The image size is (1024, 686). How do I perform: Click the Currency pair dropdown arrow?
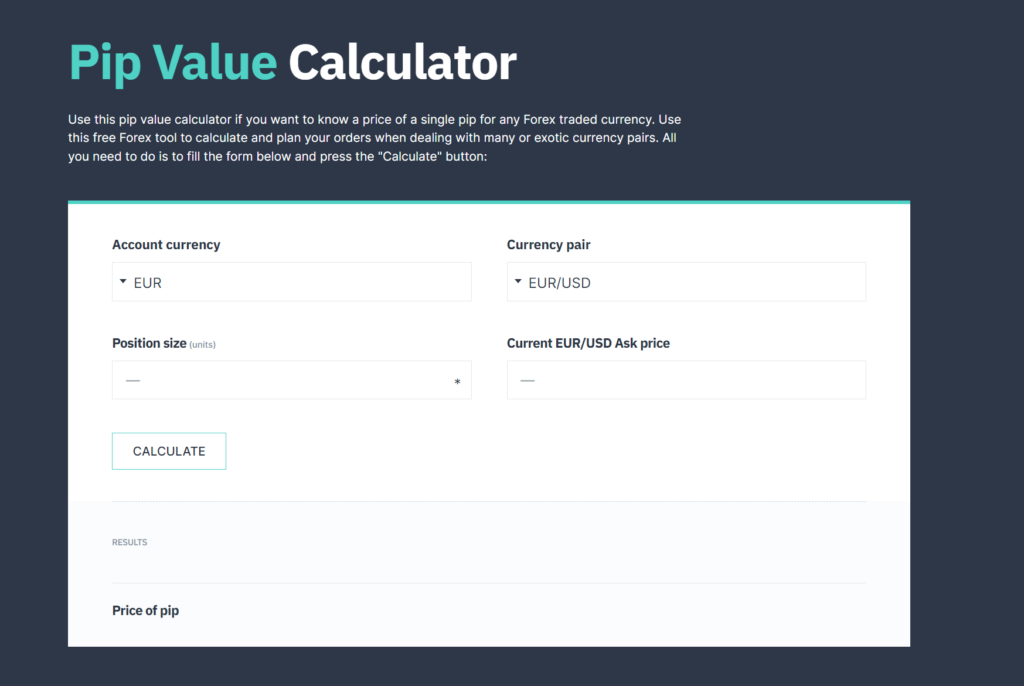point(518,282)
